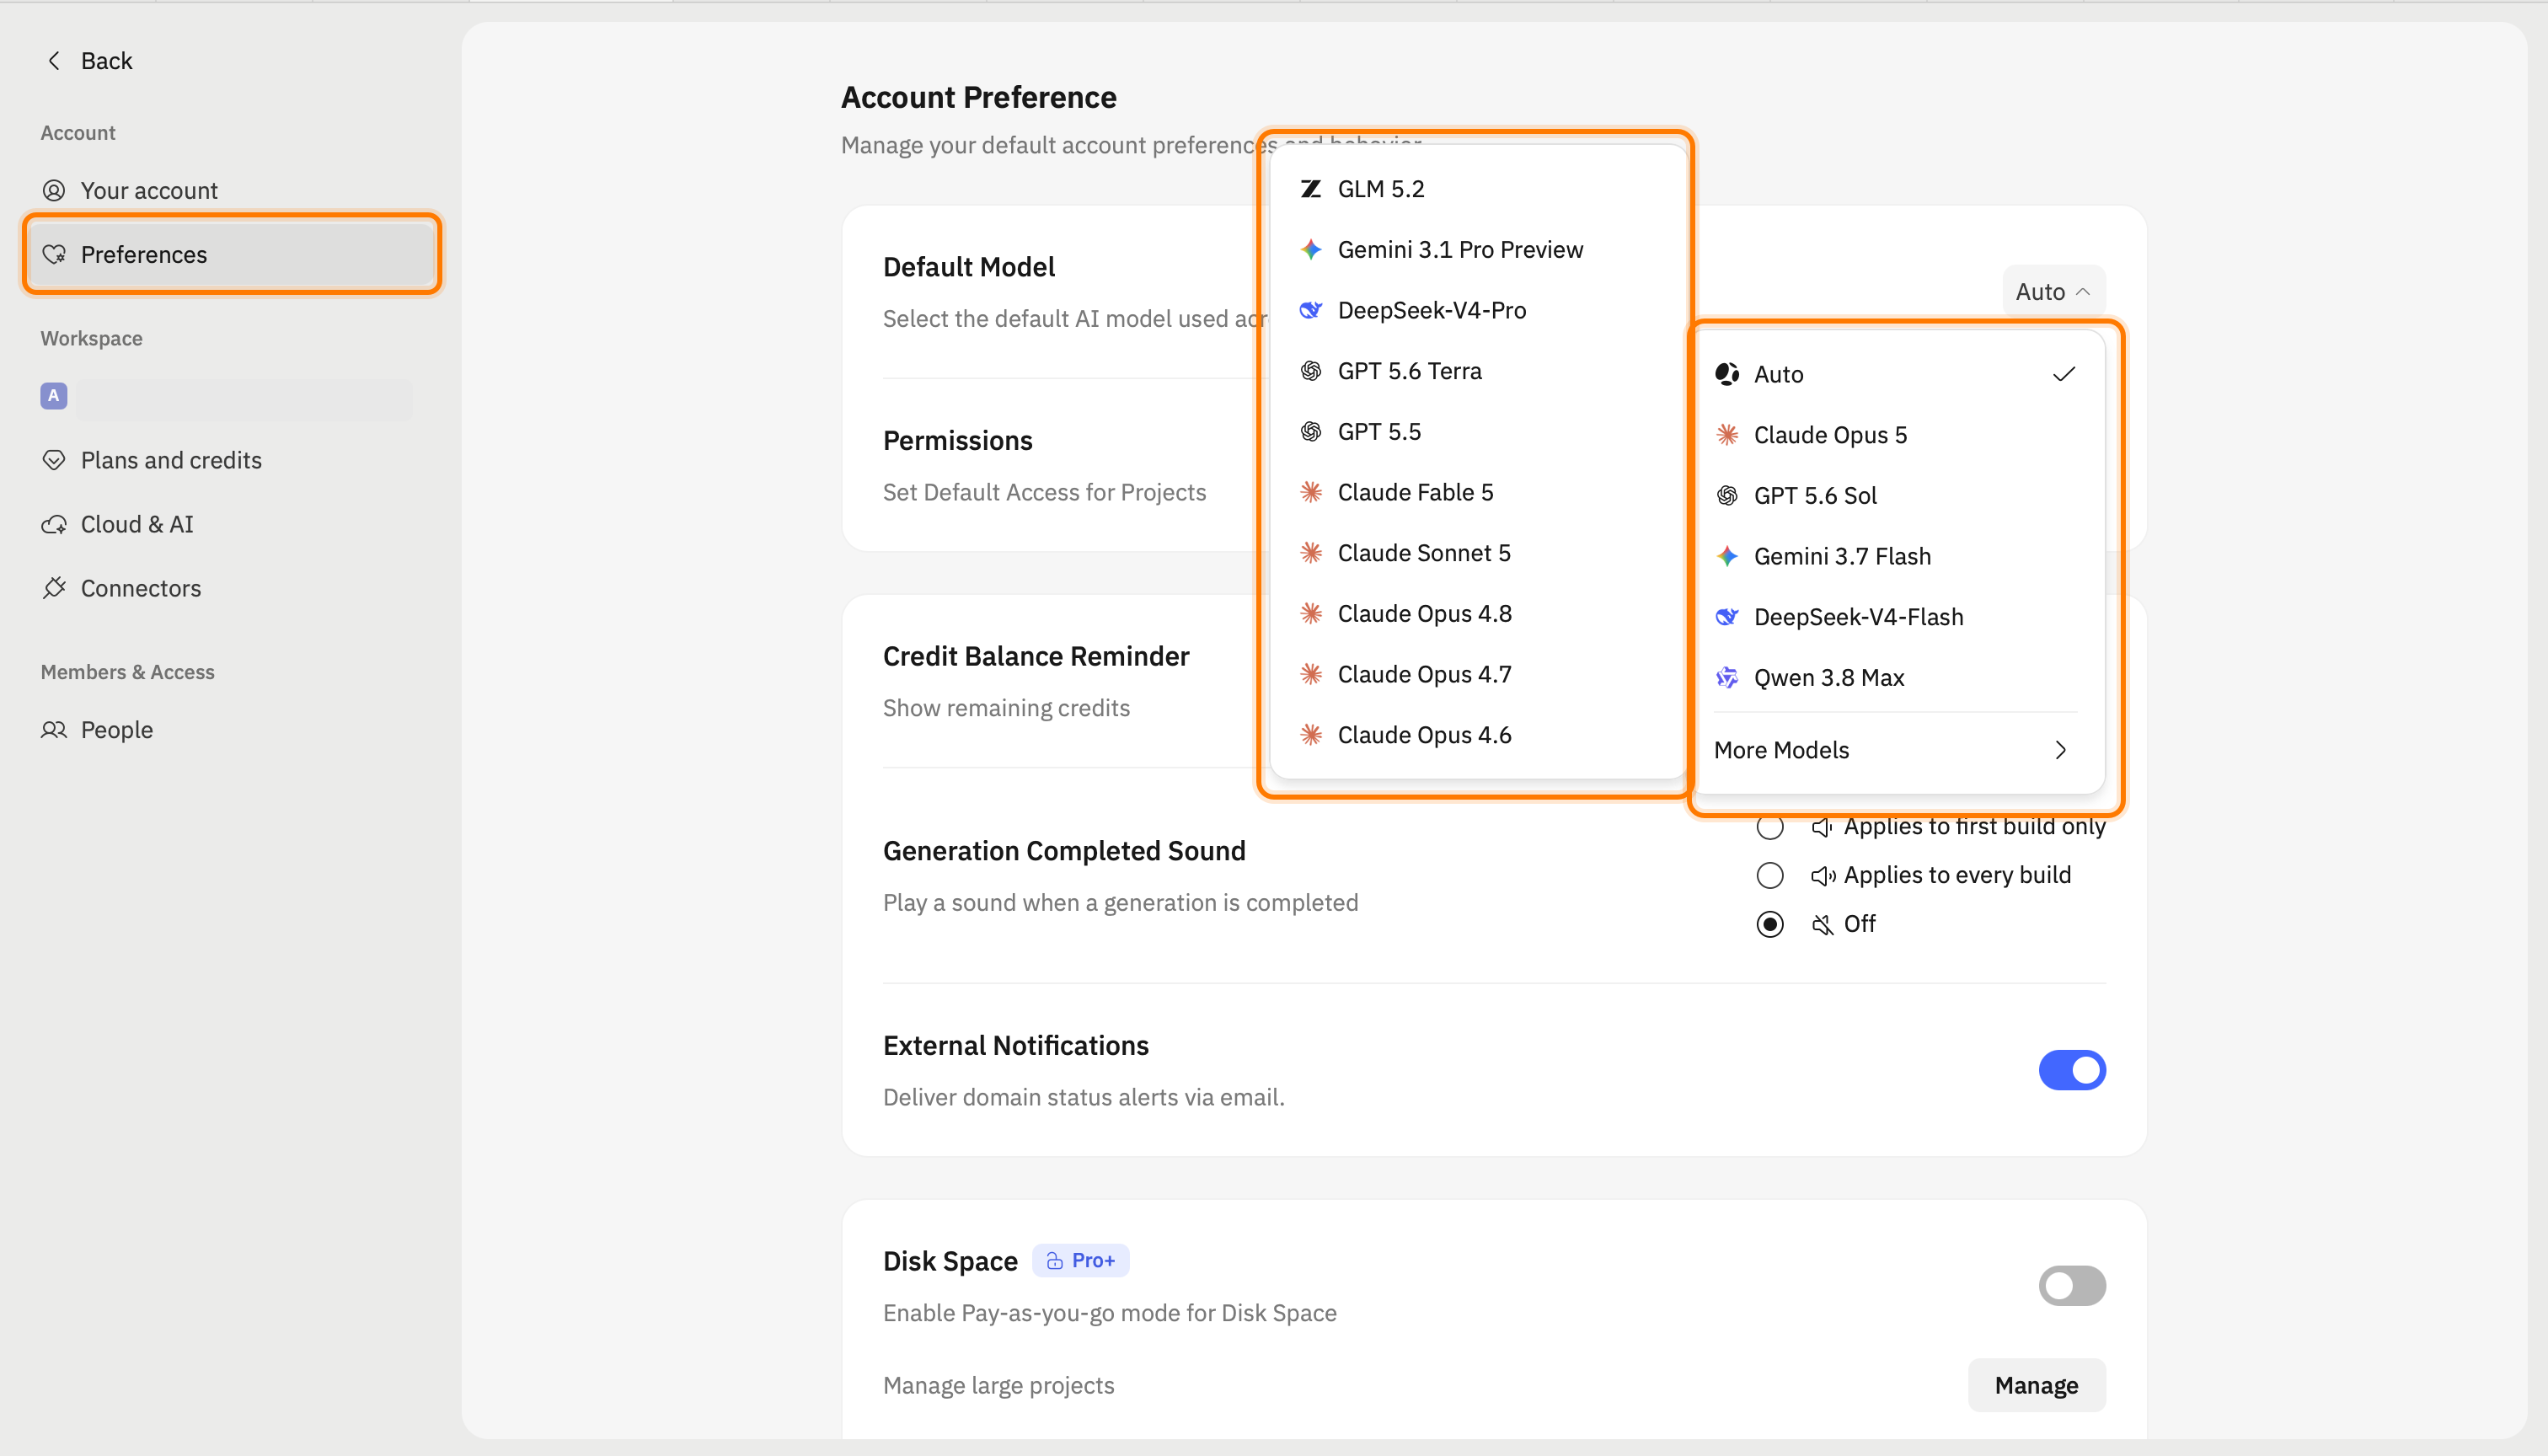2548x1456 pixels.
Task: Select GPT 5.5 in More Models submenu
Action: (x=1478, y=432)
